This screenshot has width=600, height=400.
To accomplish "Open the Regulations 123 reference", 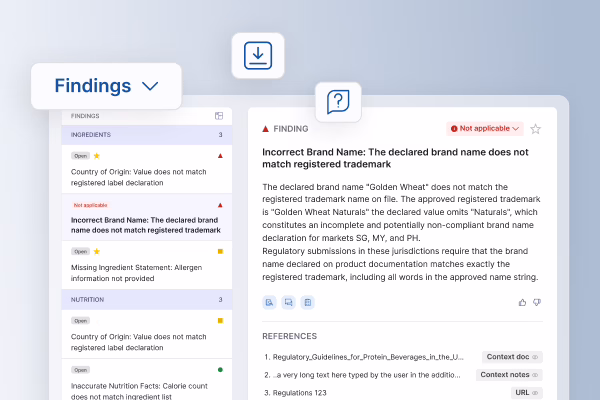I will tap(300, 393).
